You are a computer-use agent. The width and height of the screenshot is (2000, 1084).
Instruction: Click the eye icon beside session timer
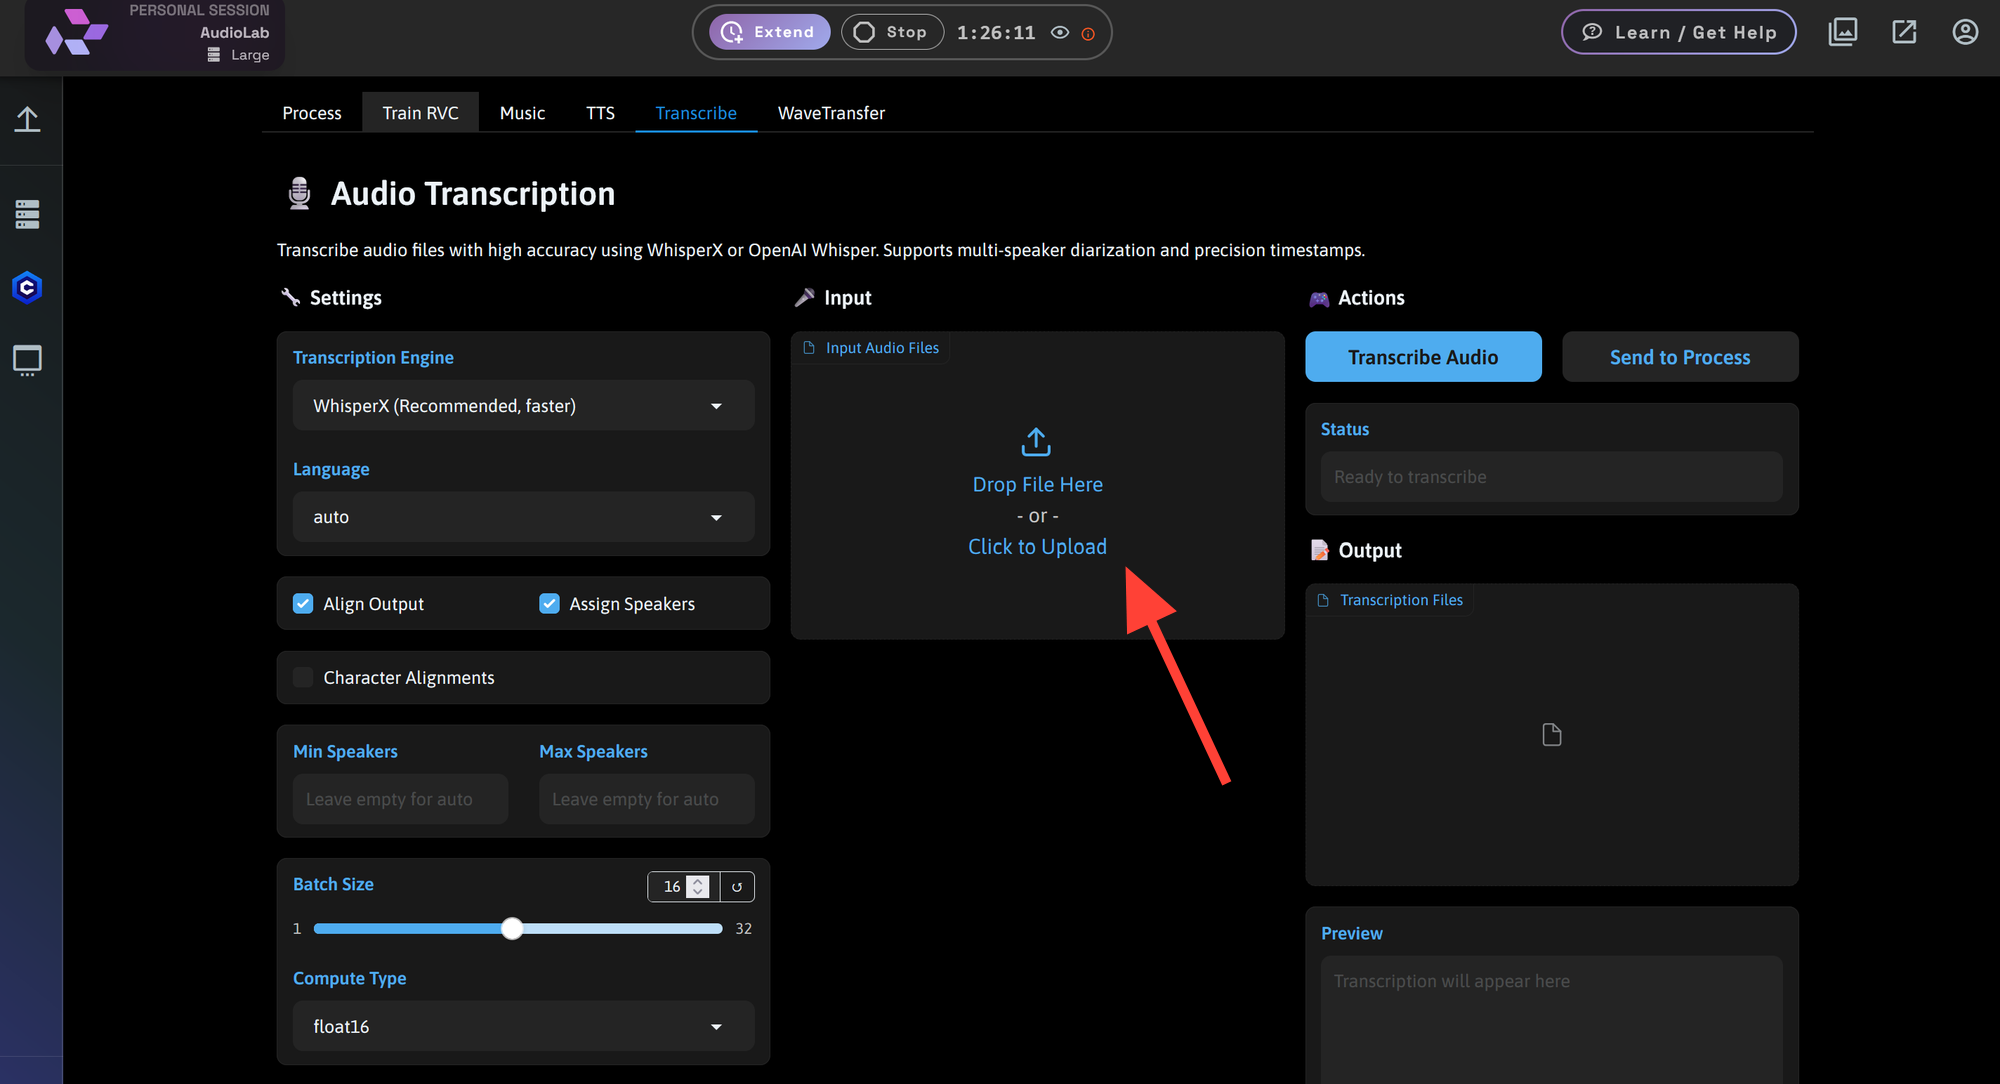click(1060, 33)
